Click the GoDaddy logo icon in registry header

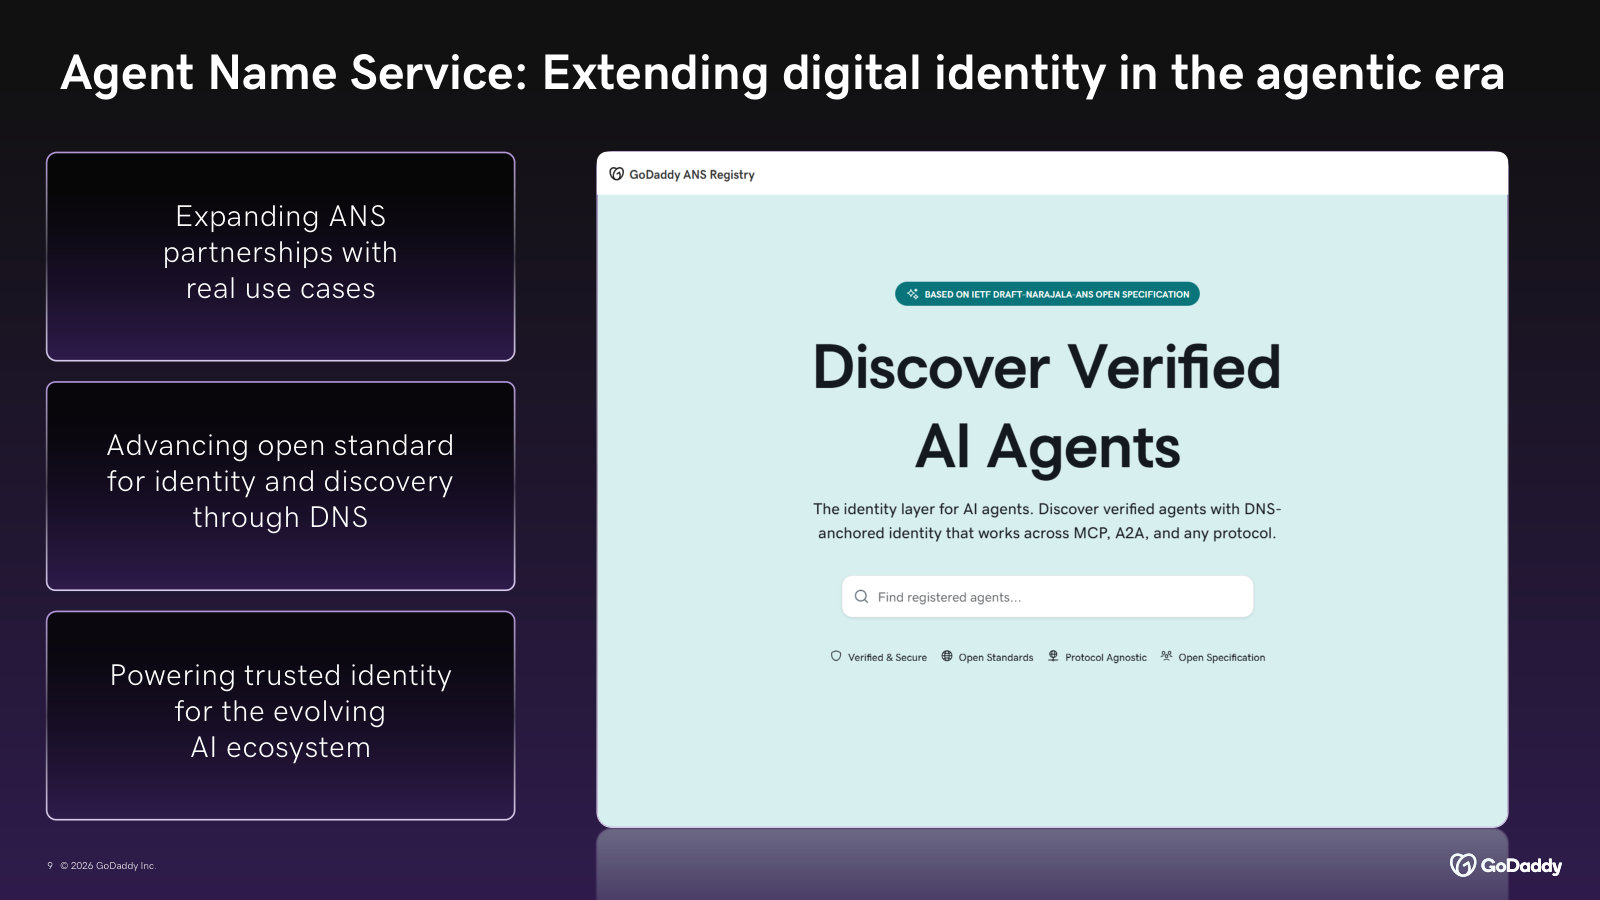pos(616,174)
